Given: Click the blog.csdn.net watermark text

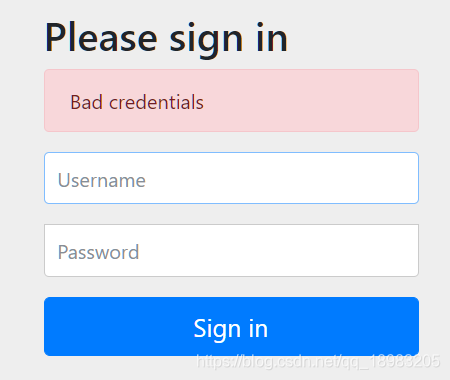Looking at the screenshot, I should click(x=318, y=361).
